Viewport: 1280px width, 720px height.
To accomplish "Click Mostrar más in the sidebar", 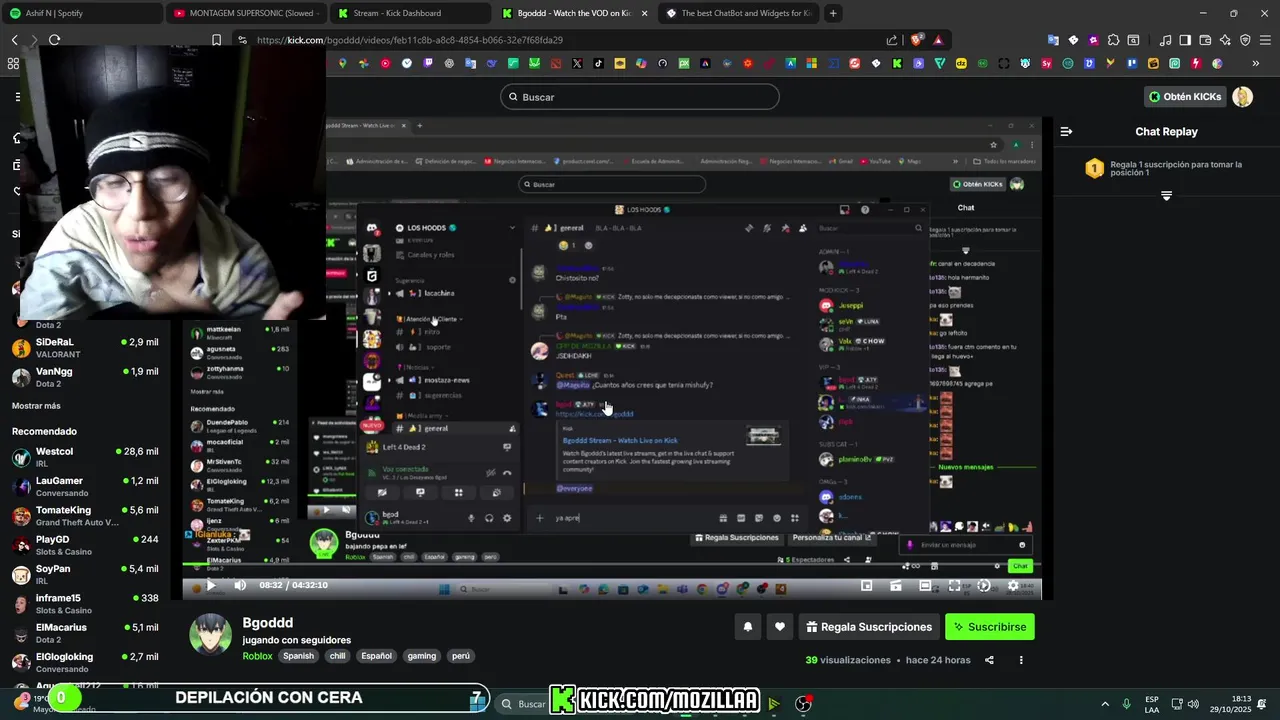I will click(36, 406).
